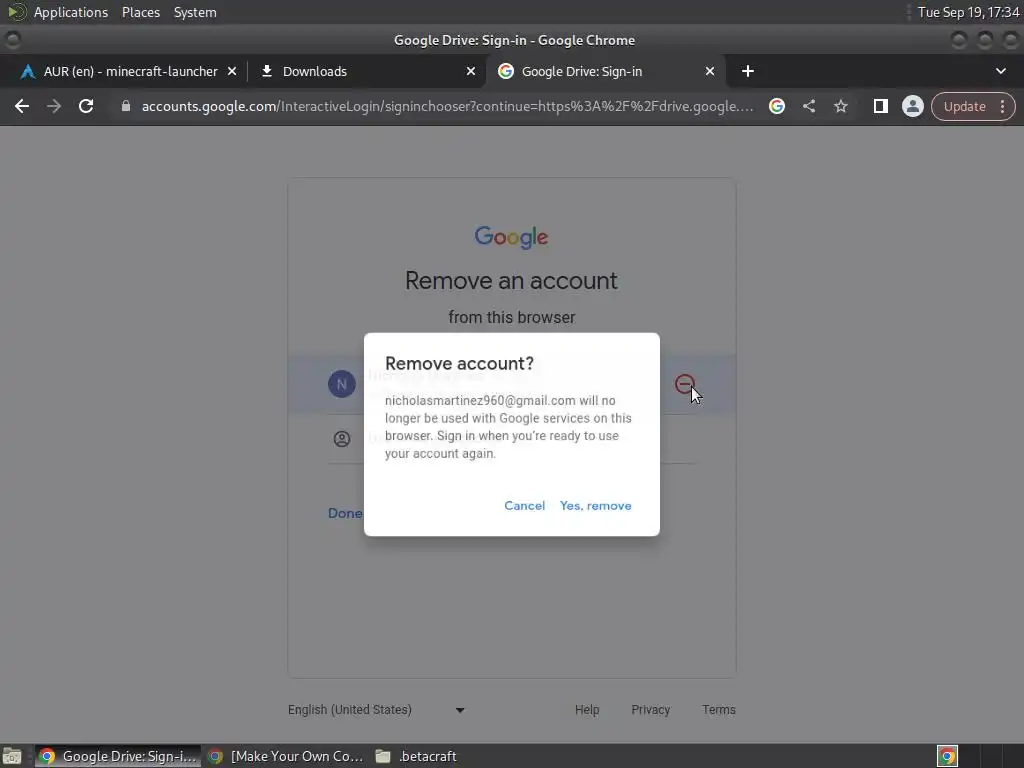
Task: Cancel the Remove account dialog
Action: pos(524,505)
